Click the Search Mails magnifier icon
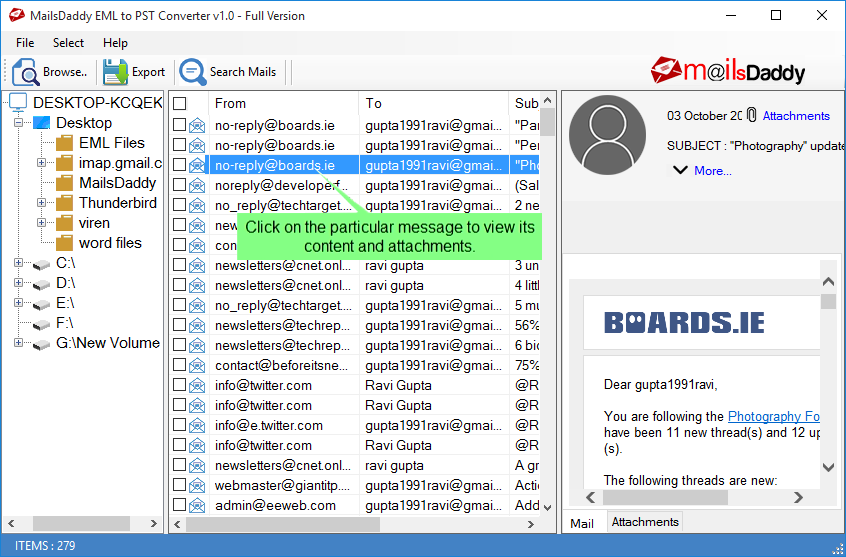This screenshot has width=846, height=557. (193, 72)
